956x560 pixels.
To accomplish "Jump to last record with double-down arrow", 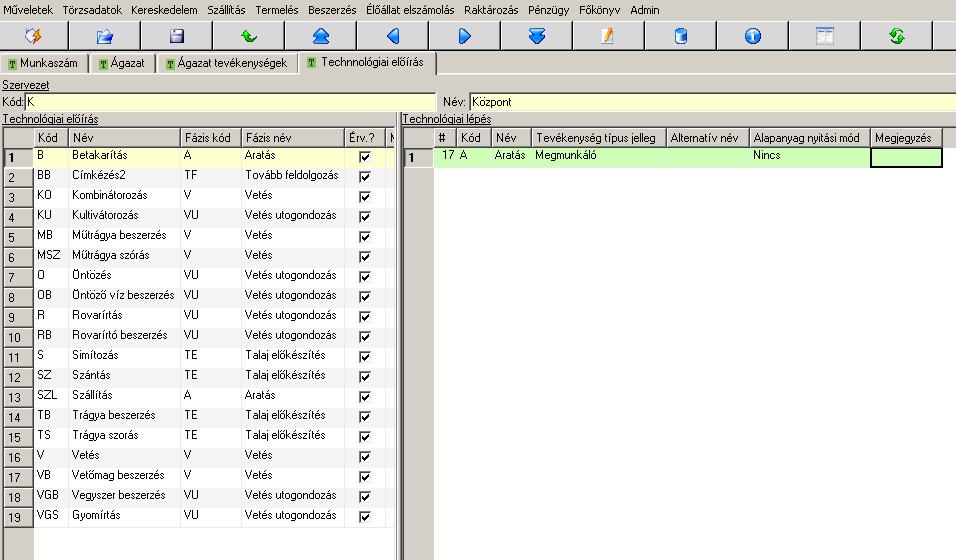I will [537, 37].
